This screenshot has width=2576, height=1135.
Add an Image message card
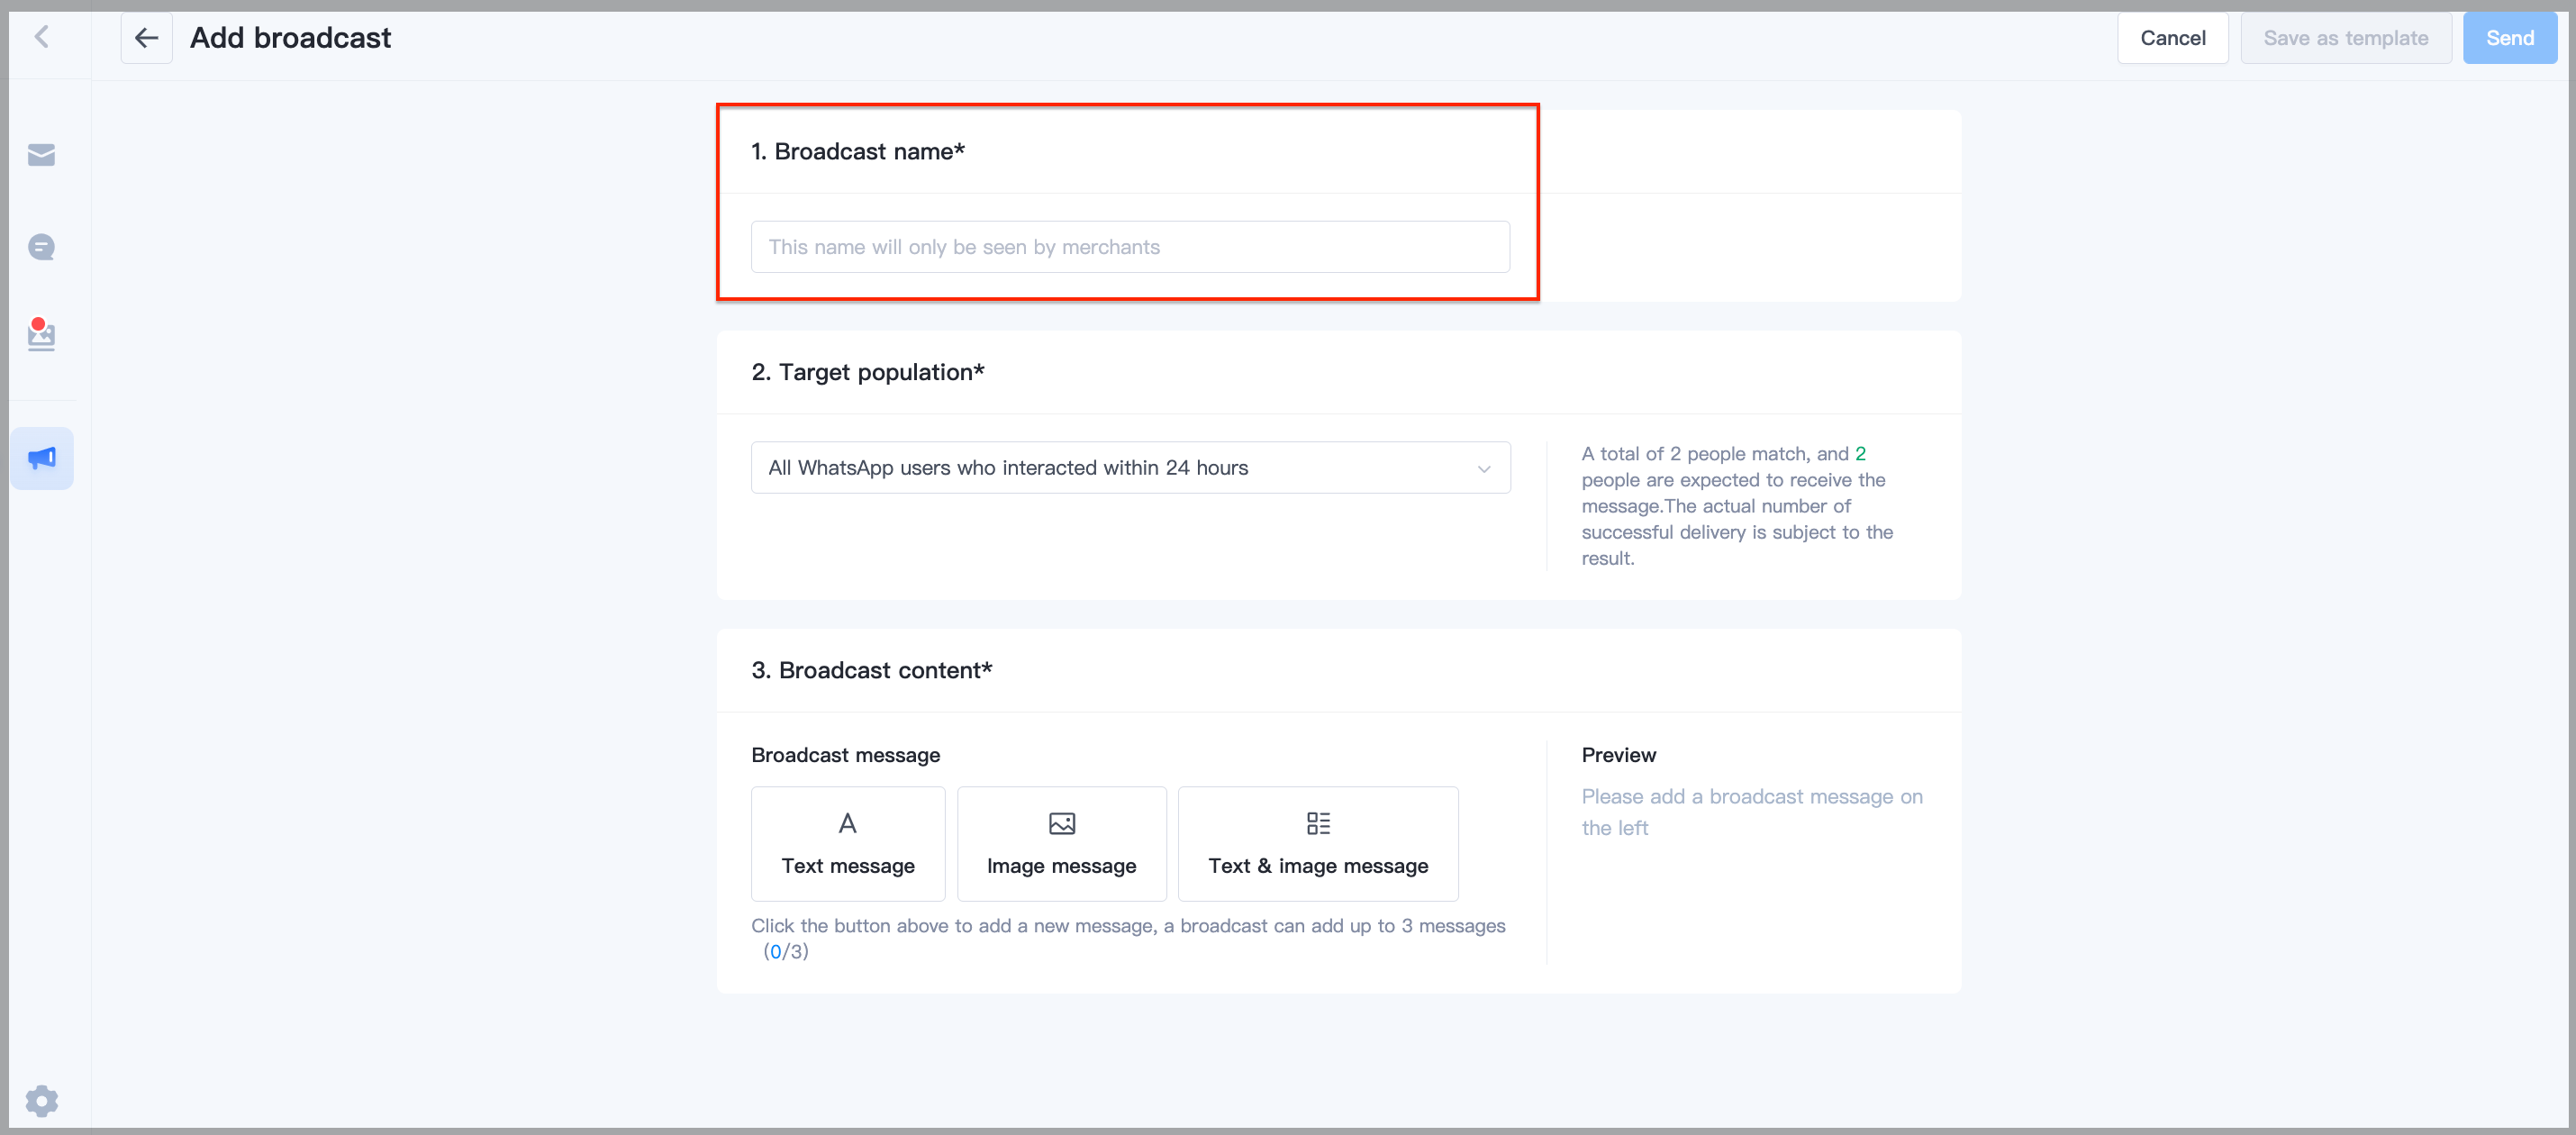click(x=1061, y=843)
